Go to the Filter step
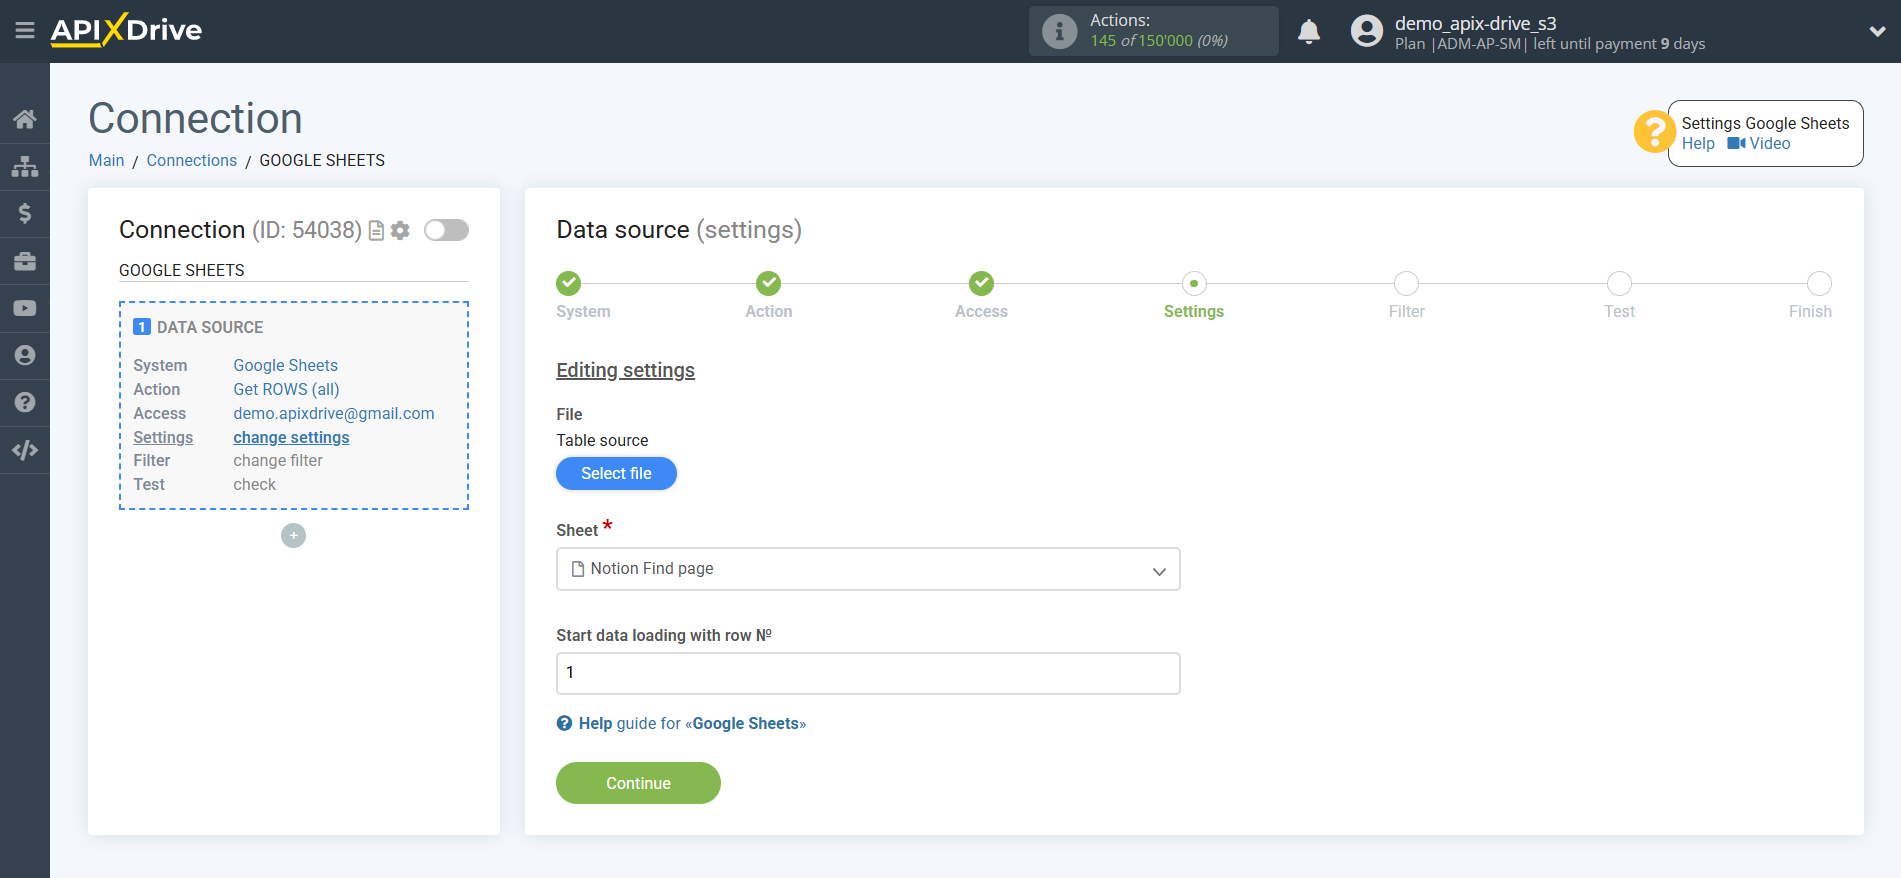 pos(1406,284)
